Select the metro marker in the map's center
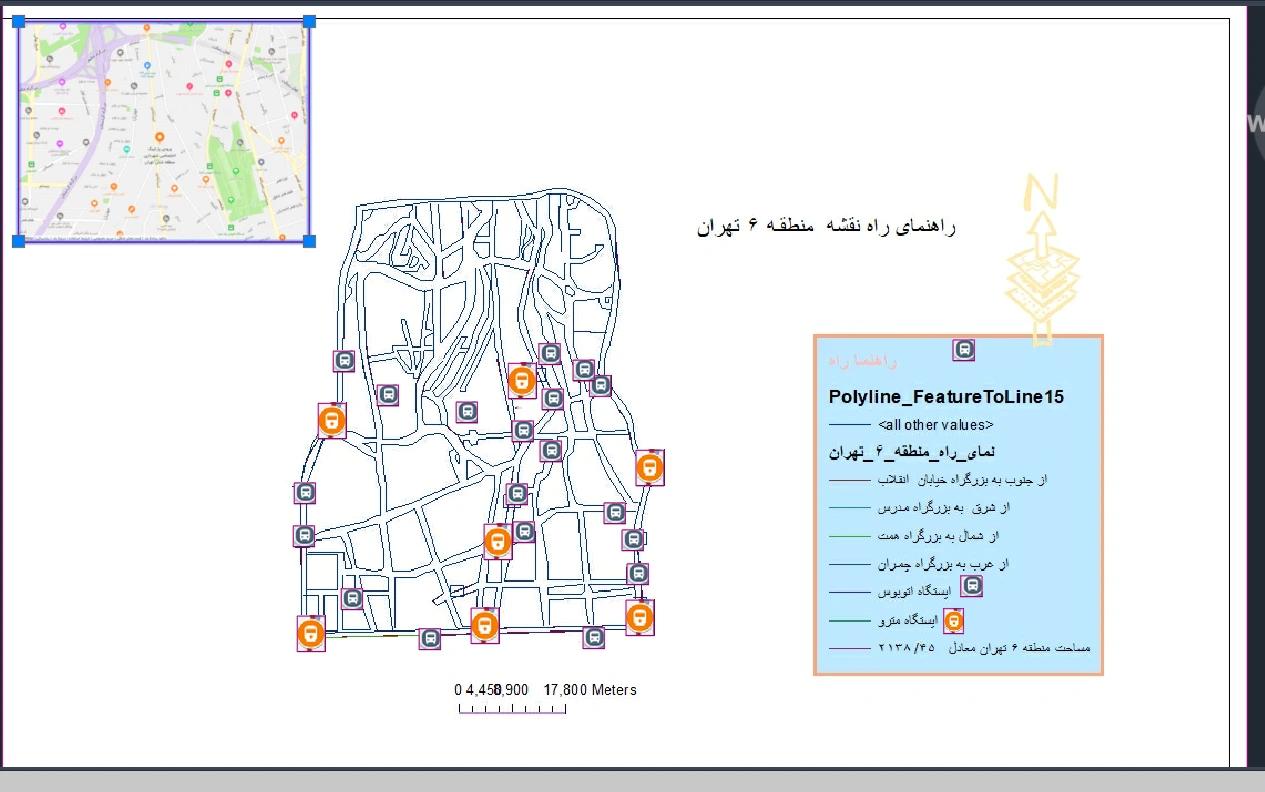 point(497,542)
